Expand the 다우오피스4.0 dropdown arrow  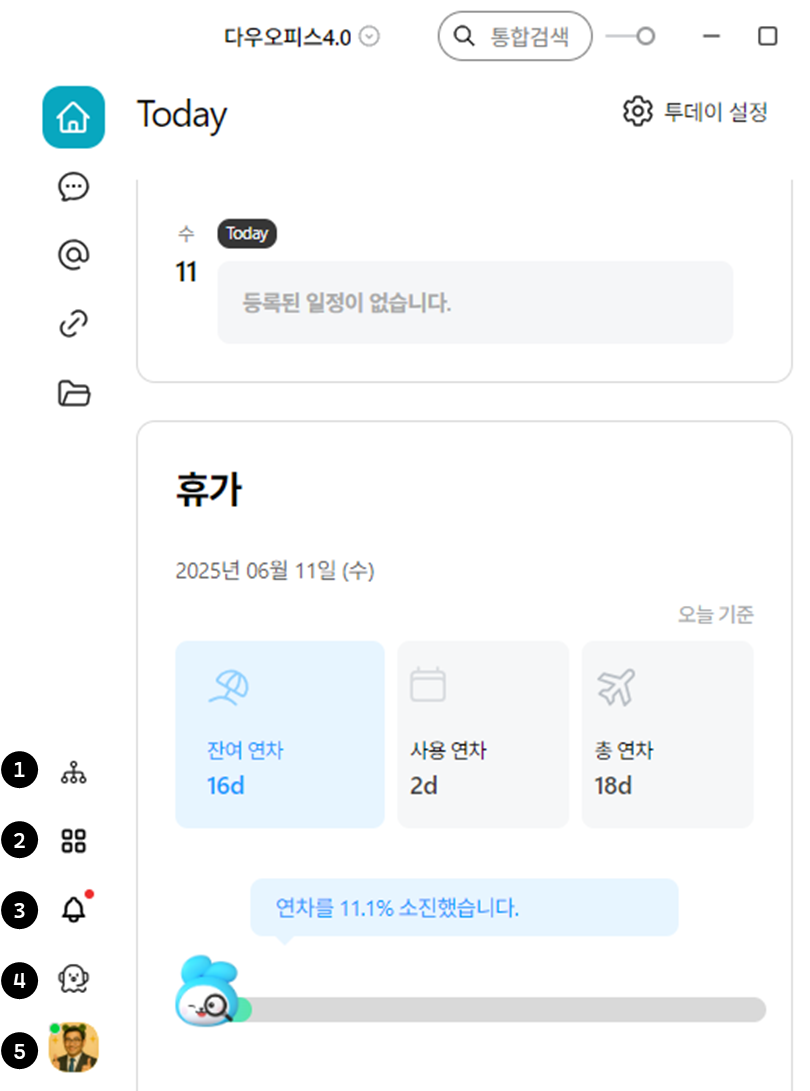coord(370,37)
